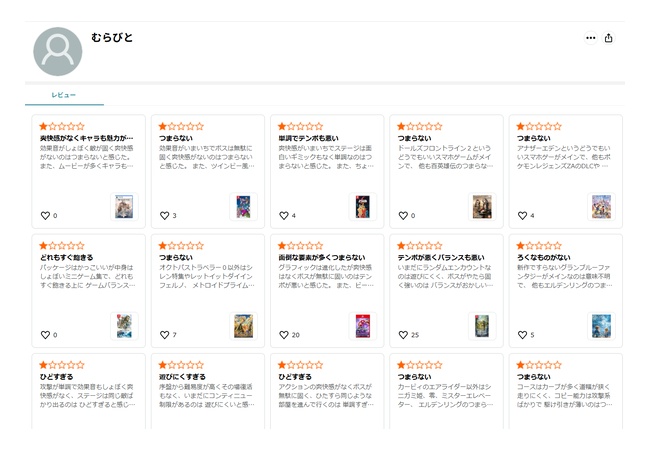Like the ドールズフロントライン2 review with heart
This screenshot has height=450, width=650.
(x=403, y=215)
